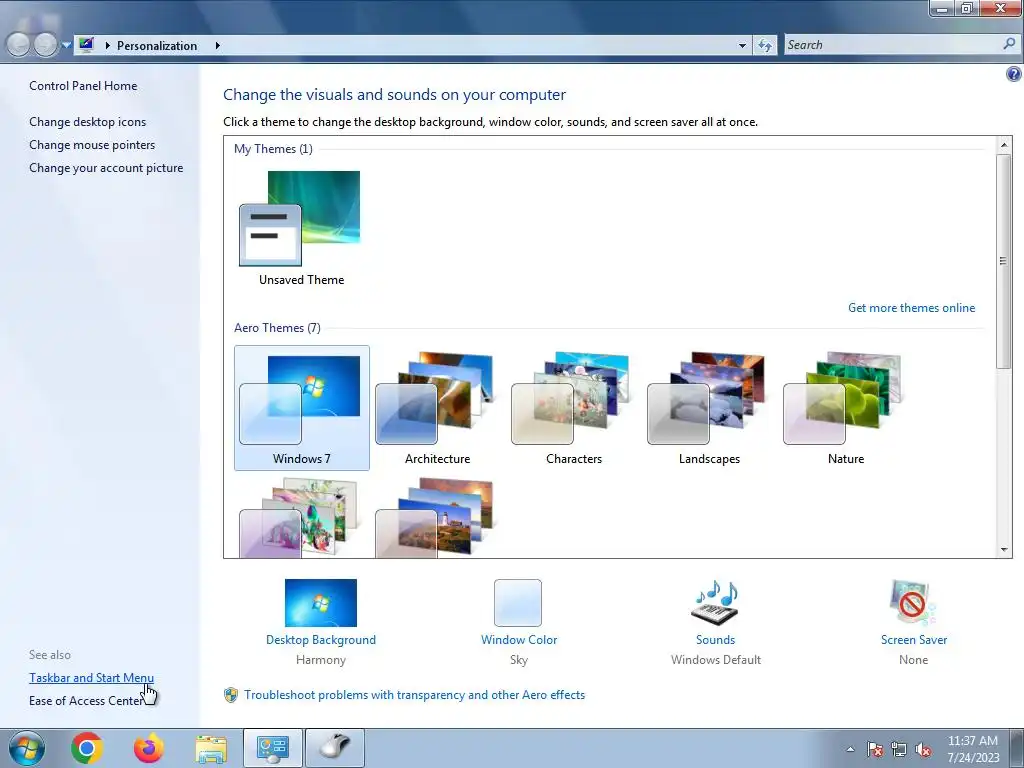Select the Scenes theme below Windows 7

pos(302,517)
